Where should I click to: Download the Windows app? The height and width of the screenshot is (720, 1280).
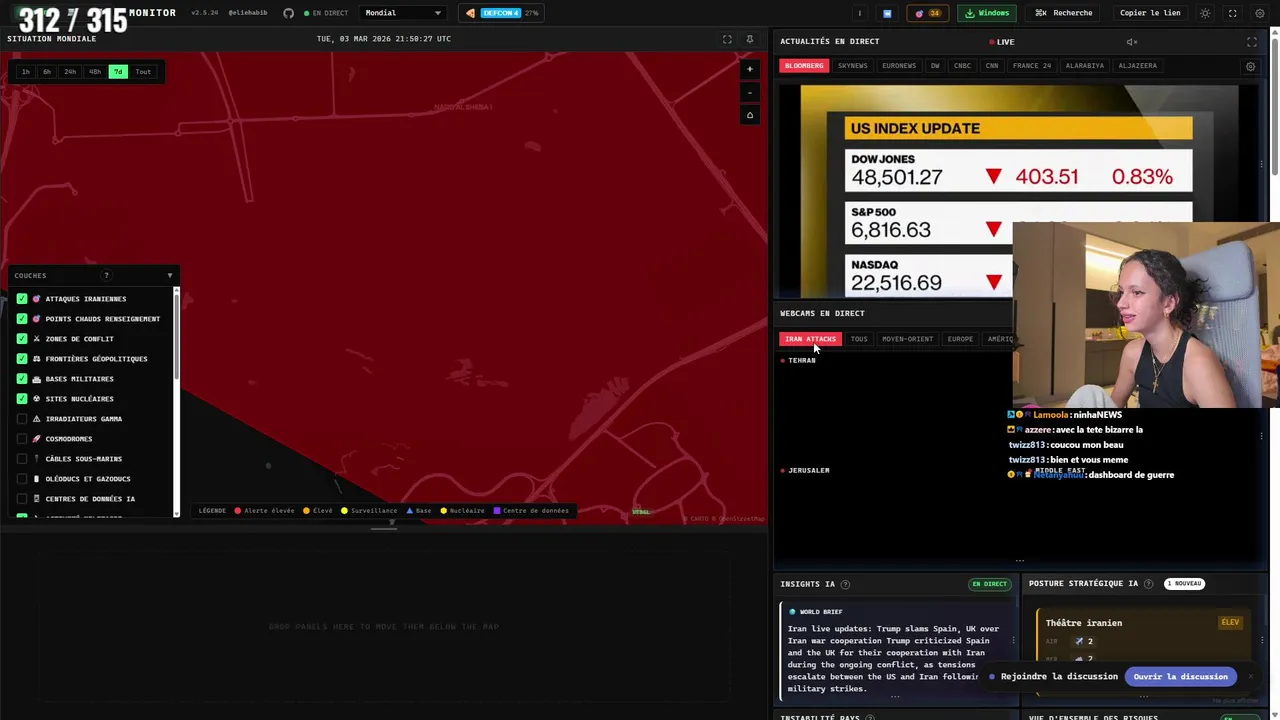(987, 13)
